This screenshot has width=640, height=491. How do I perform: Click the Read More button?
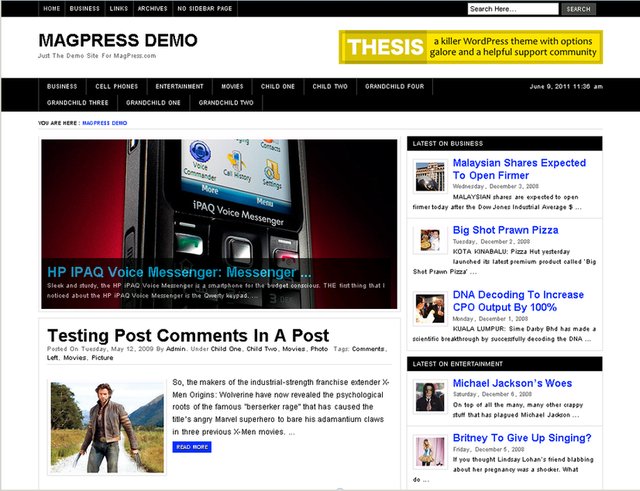tap(192, 447)
